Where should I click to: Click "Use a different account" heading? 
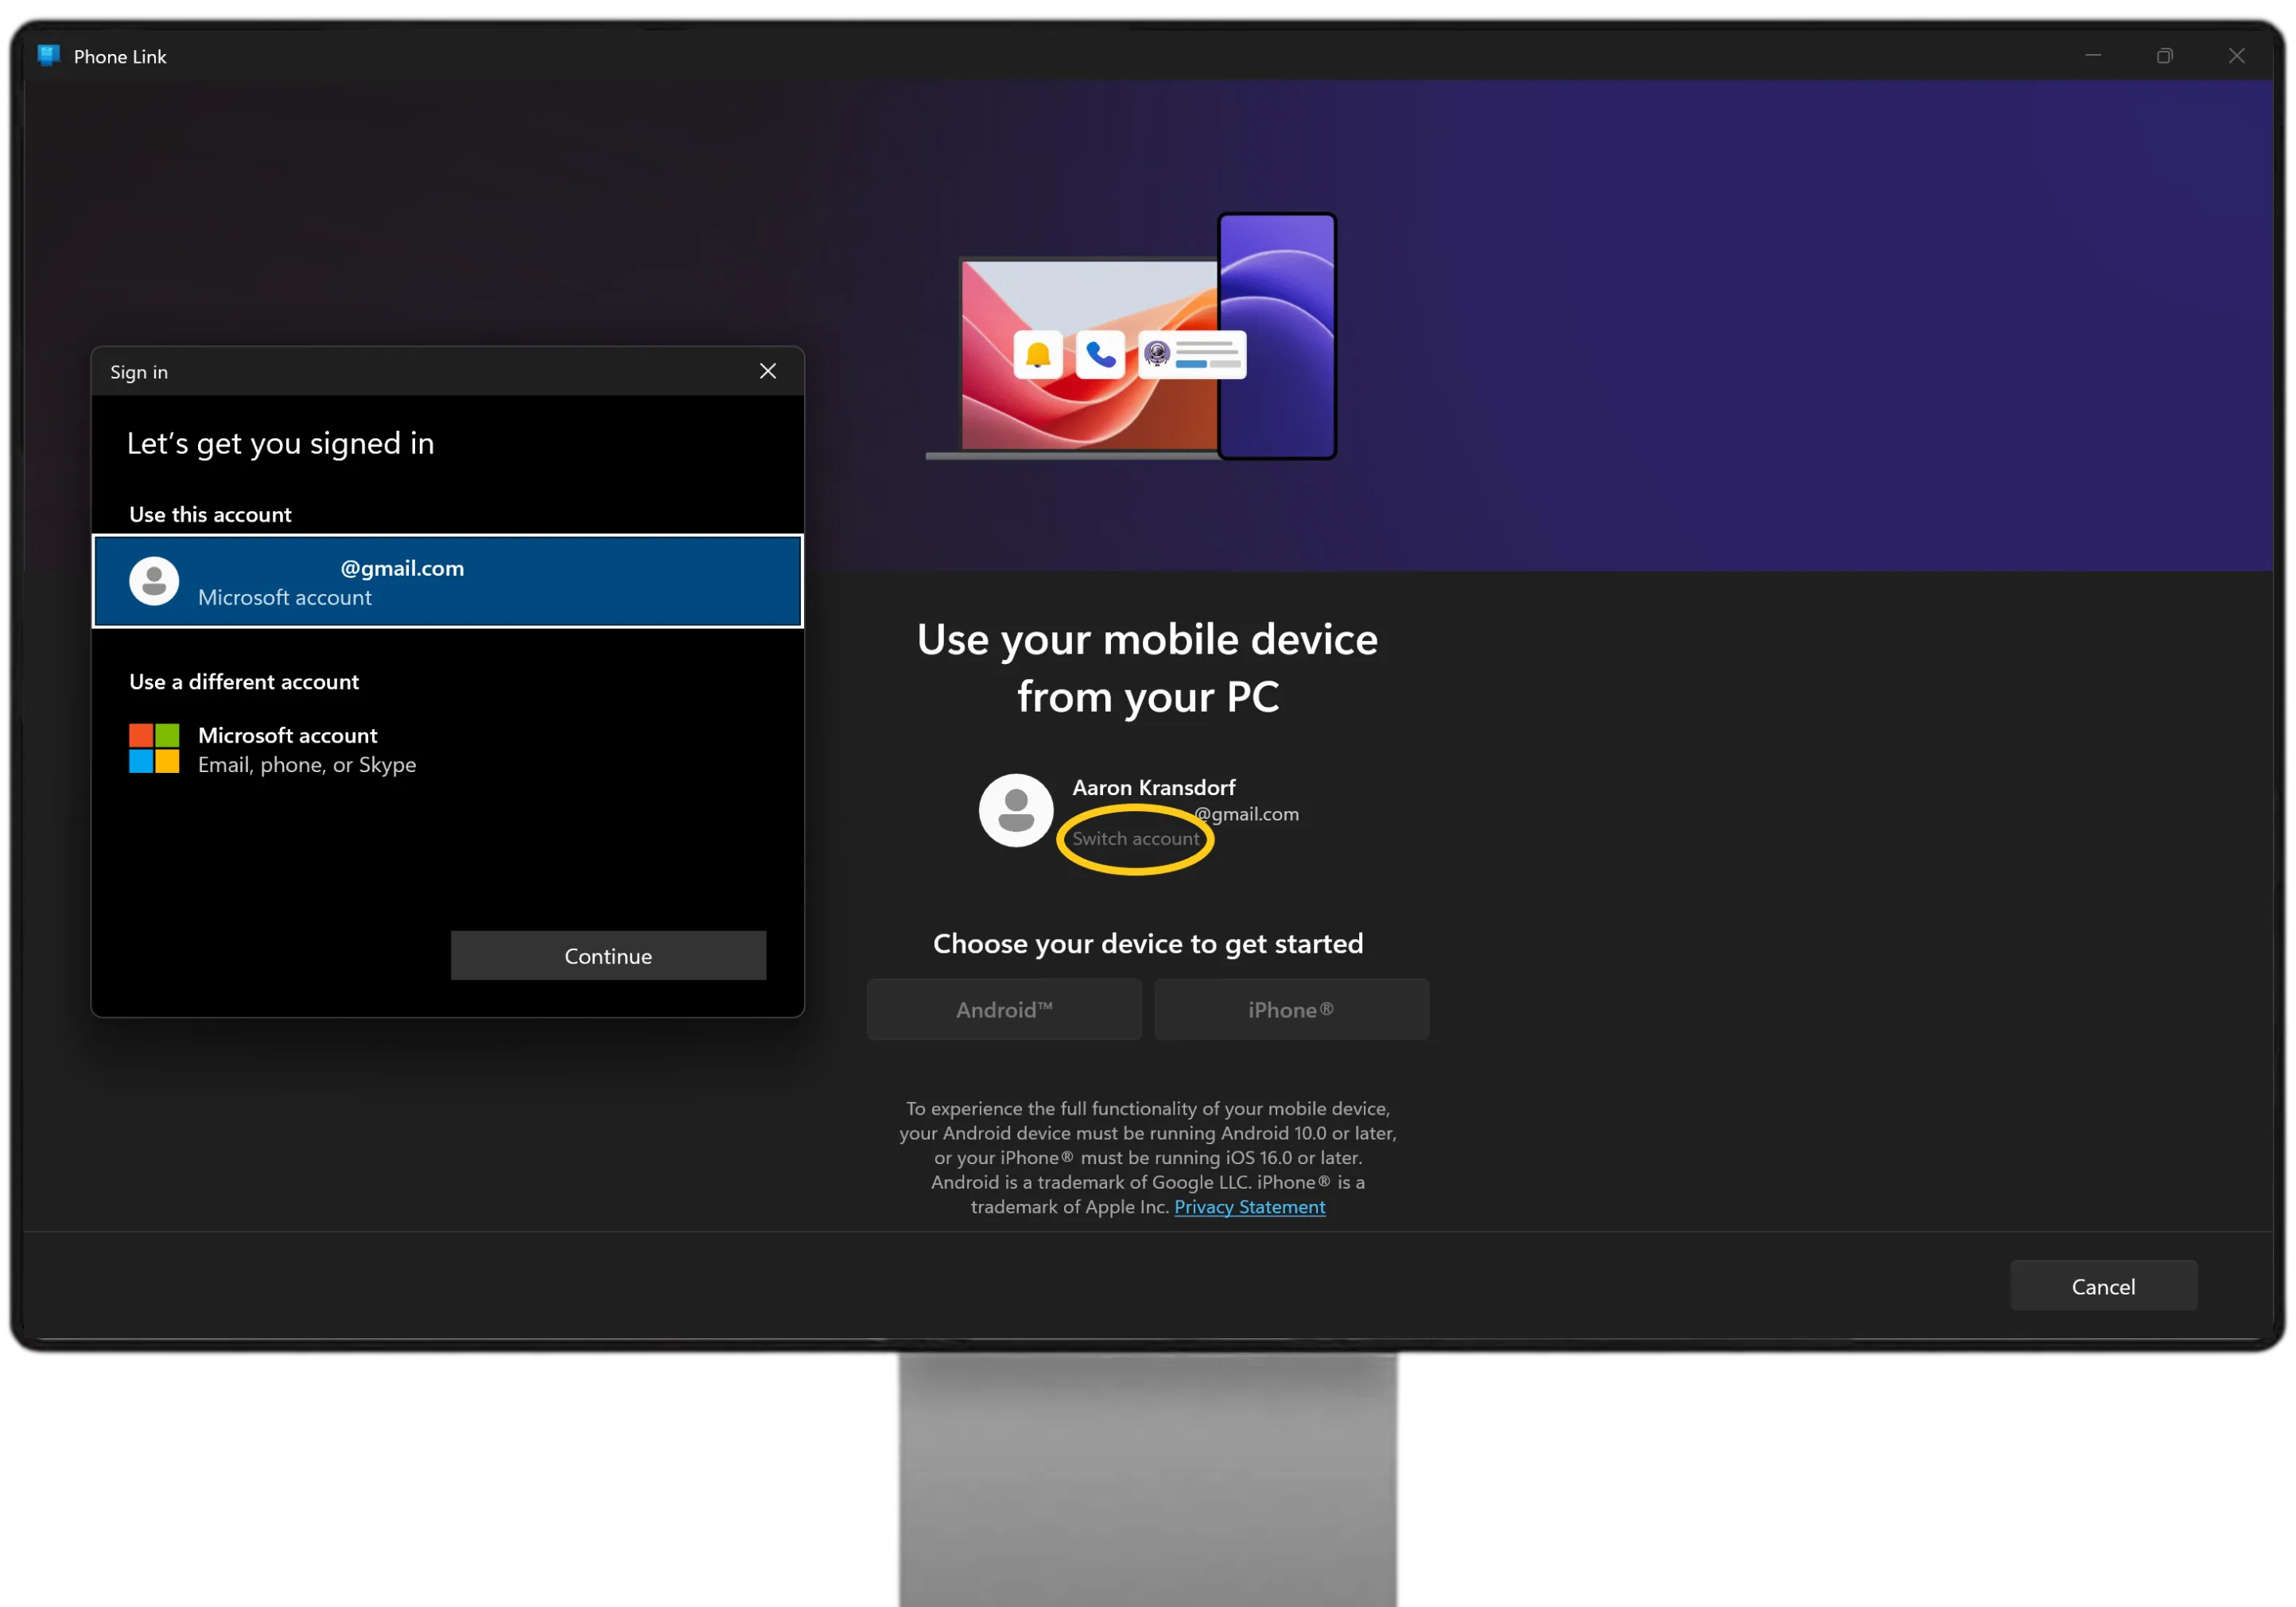point(244,682)
